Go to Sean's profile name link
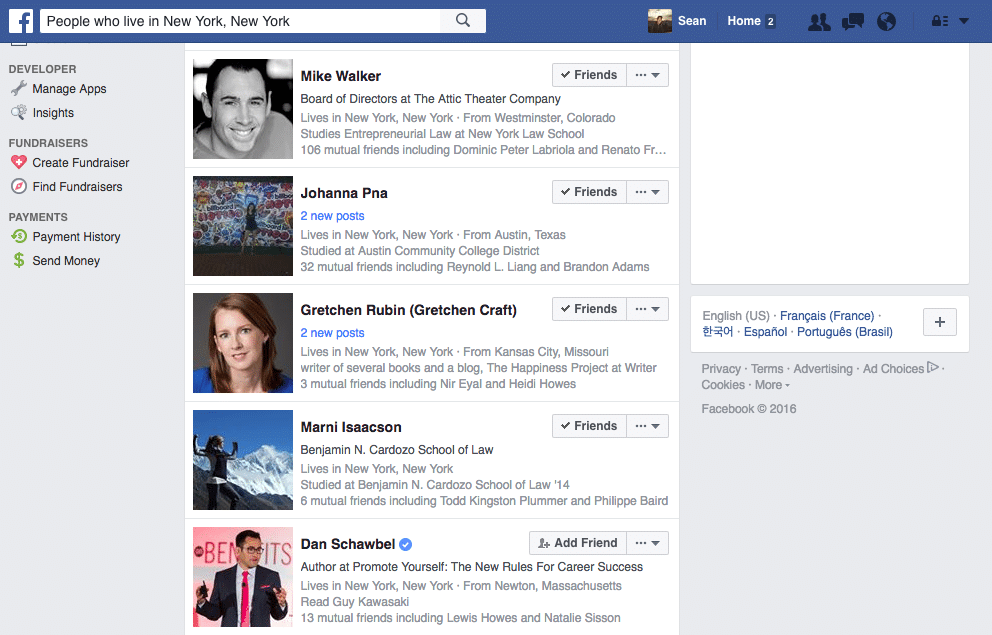The image size is (992, 635). pos(692,21)
